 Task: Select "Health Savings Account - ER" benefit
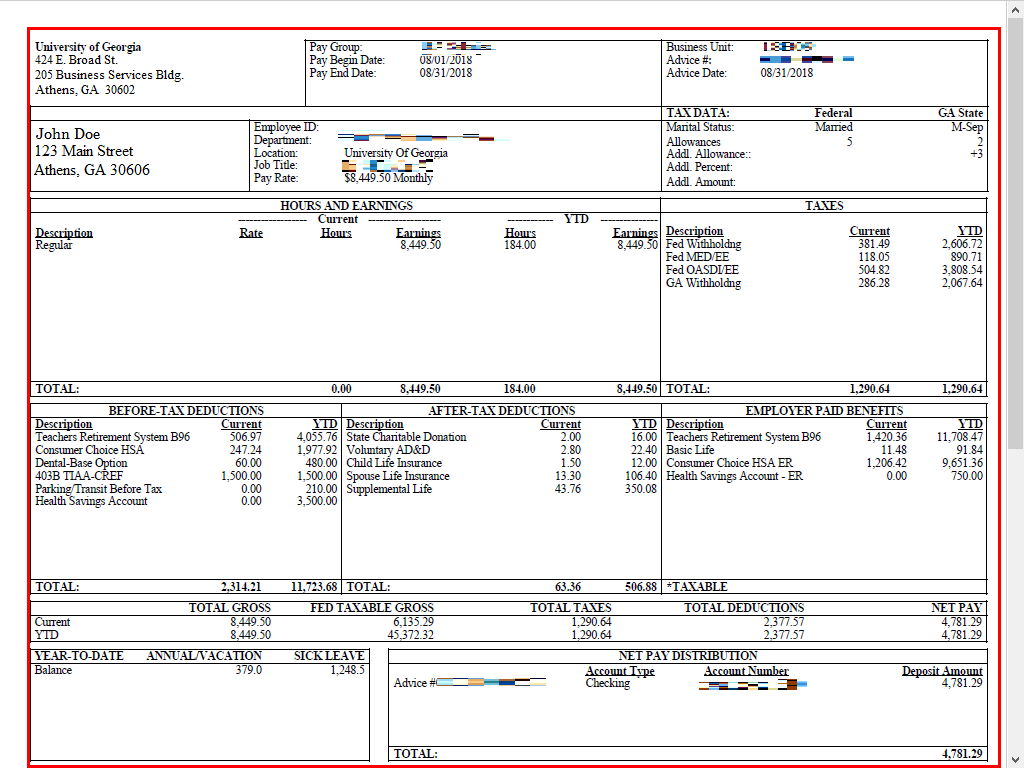pos(735,476)
